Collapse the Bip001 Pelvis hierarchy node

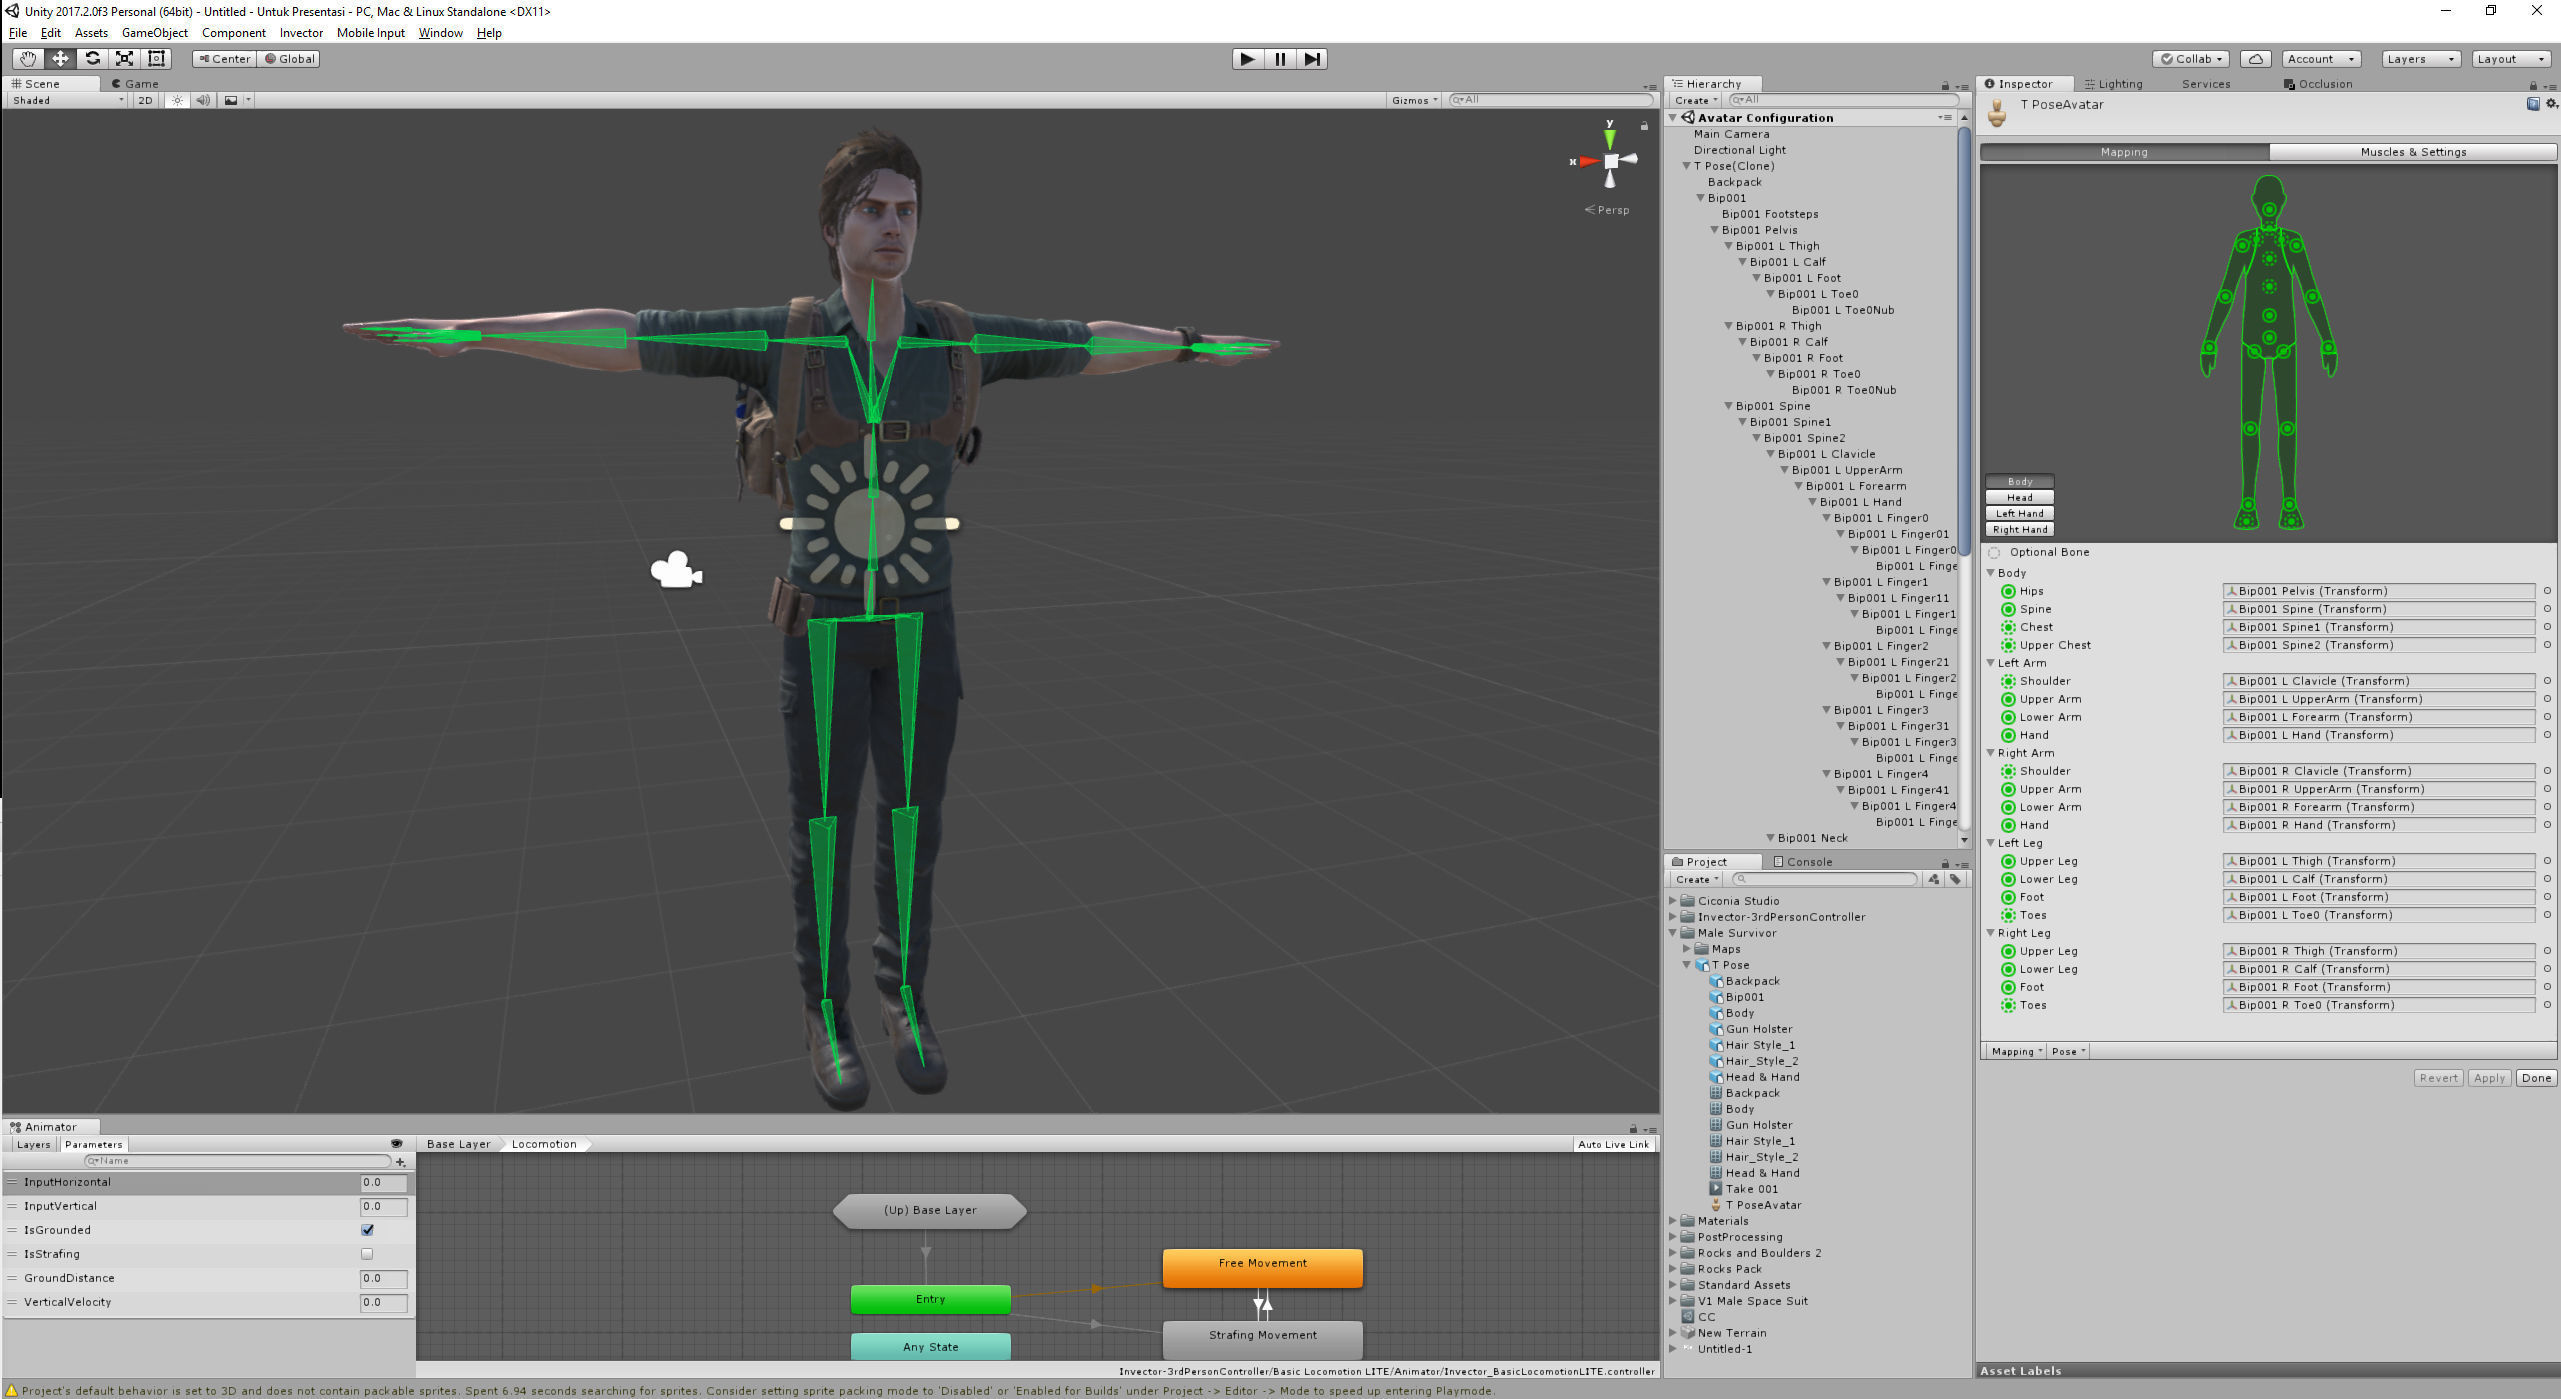1714,230
